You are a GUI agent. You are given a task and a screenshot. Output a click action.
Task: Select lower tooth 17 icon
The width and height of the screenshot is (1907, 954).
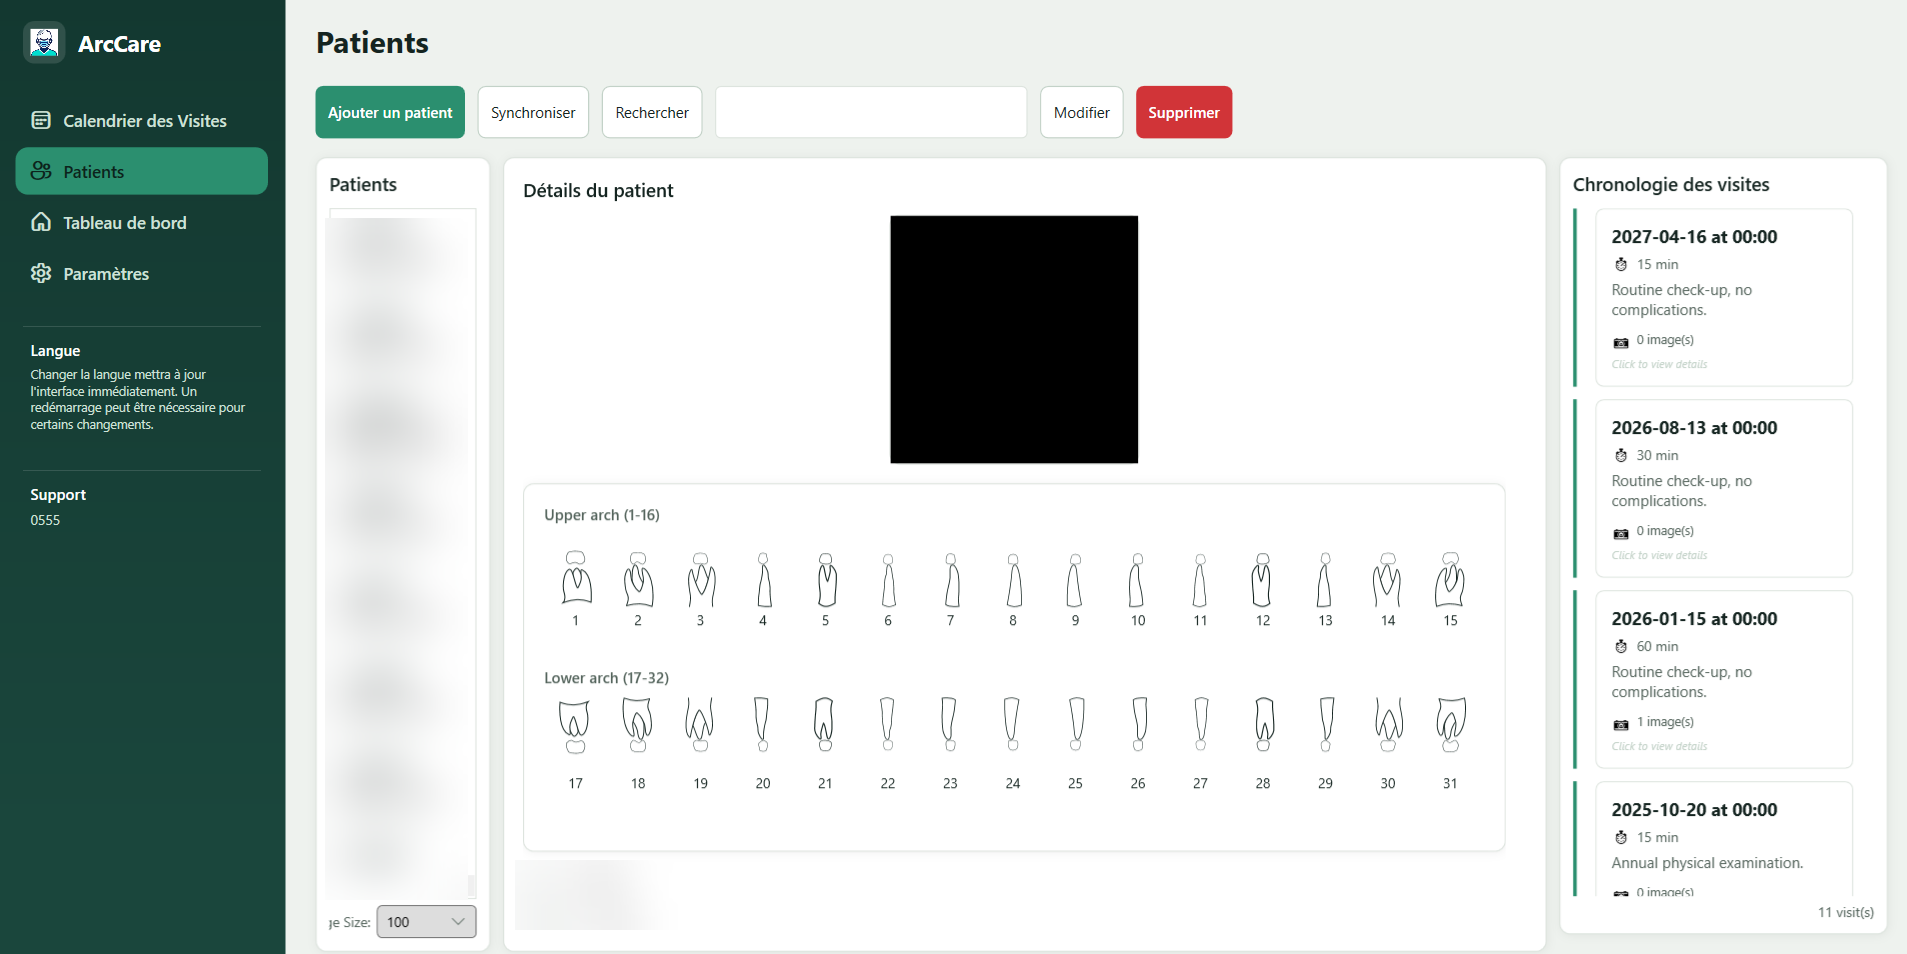click(x=576, y=725)
